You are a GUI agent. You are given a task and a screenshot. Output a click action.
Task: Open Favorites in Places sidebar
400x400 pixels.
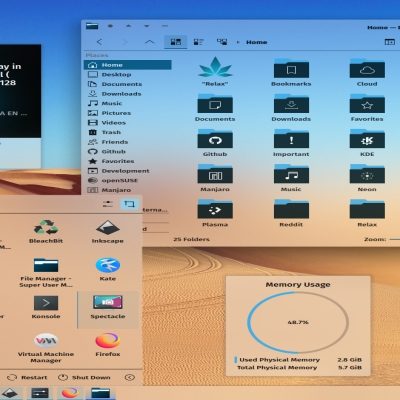pos(128,161)
